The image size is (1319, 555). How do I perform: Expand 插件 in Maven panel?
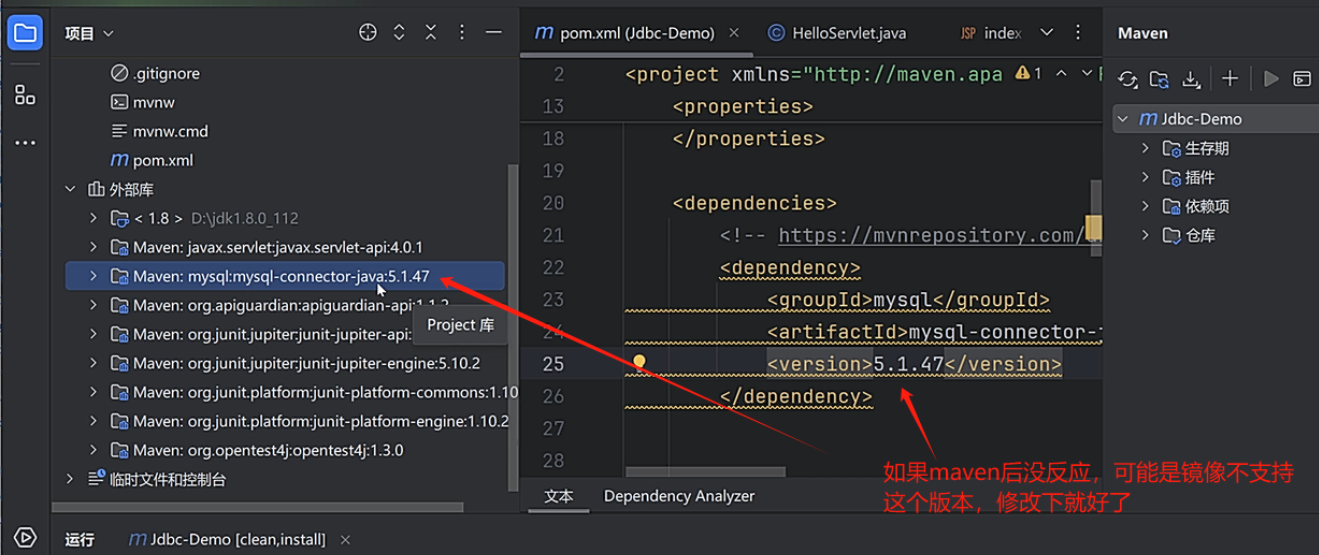point(1146,177)
